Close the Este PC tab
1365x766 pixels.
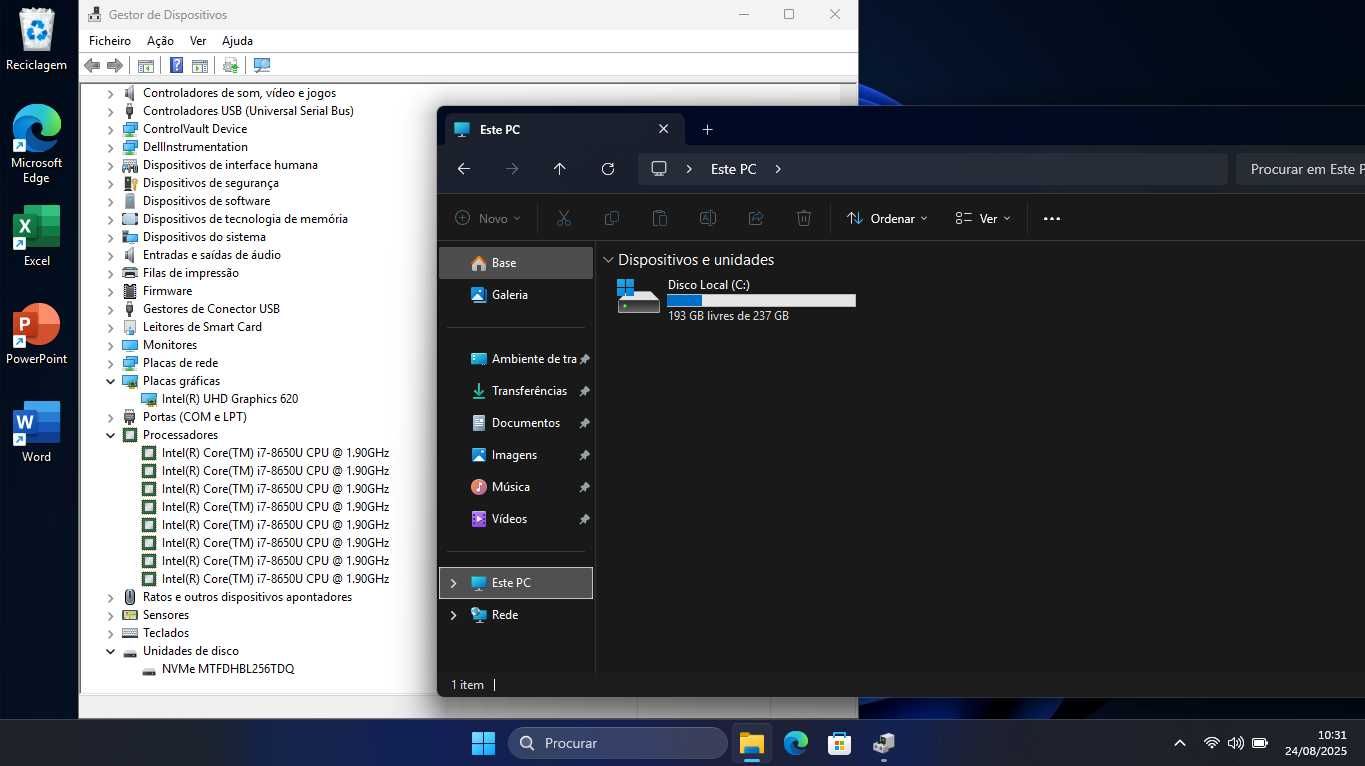[664, 129]
